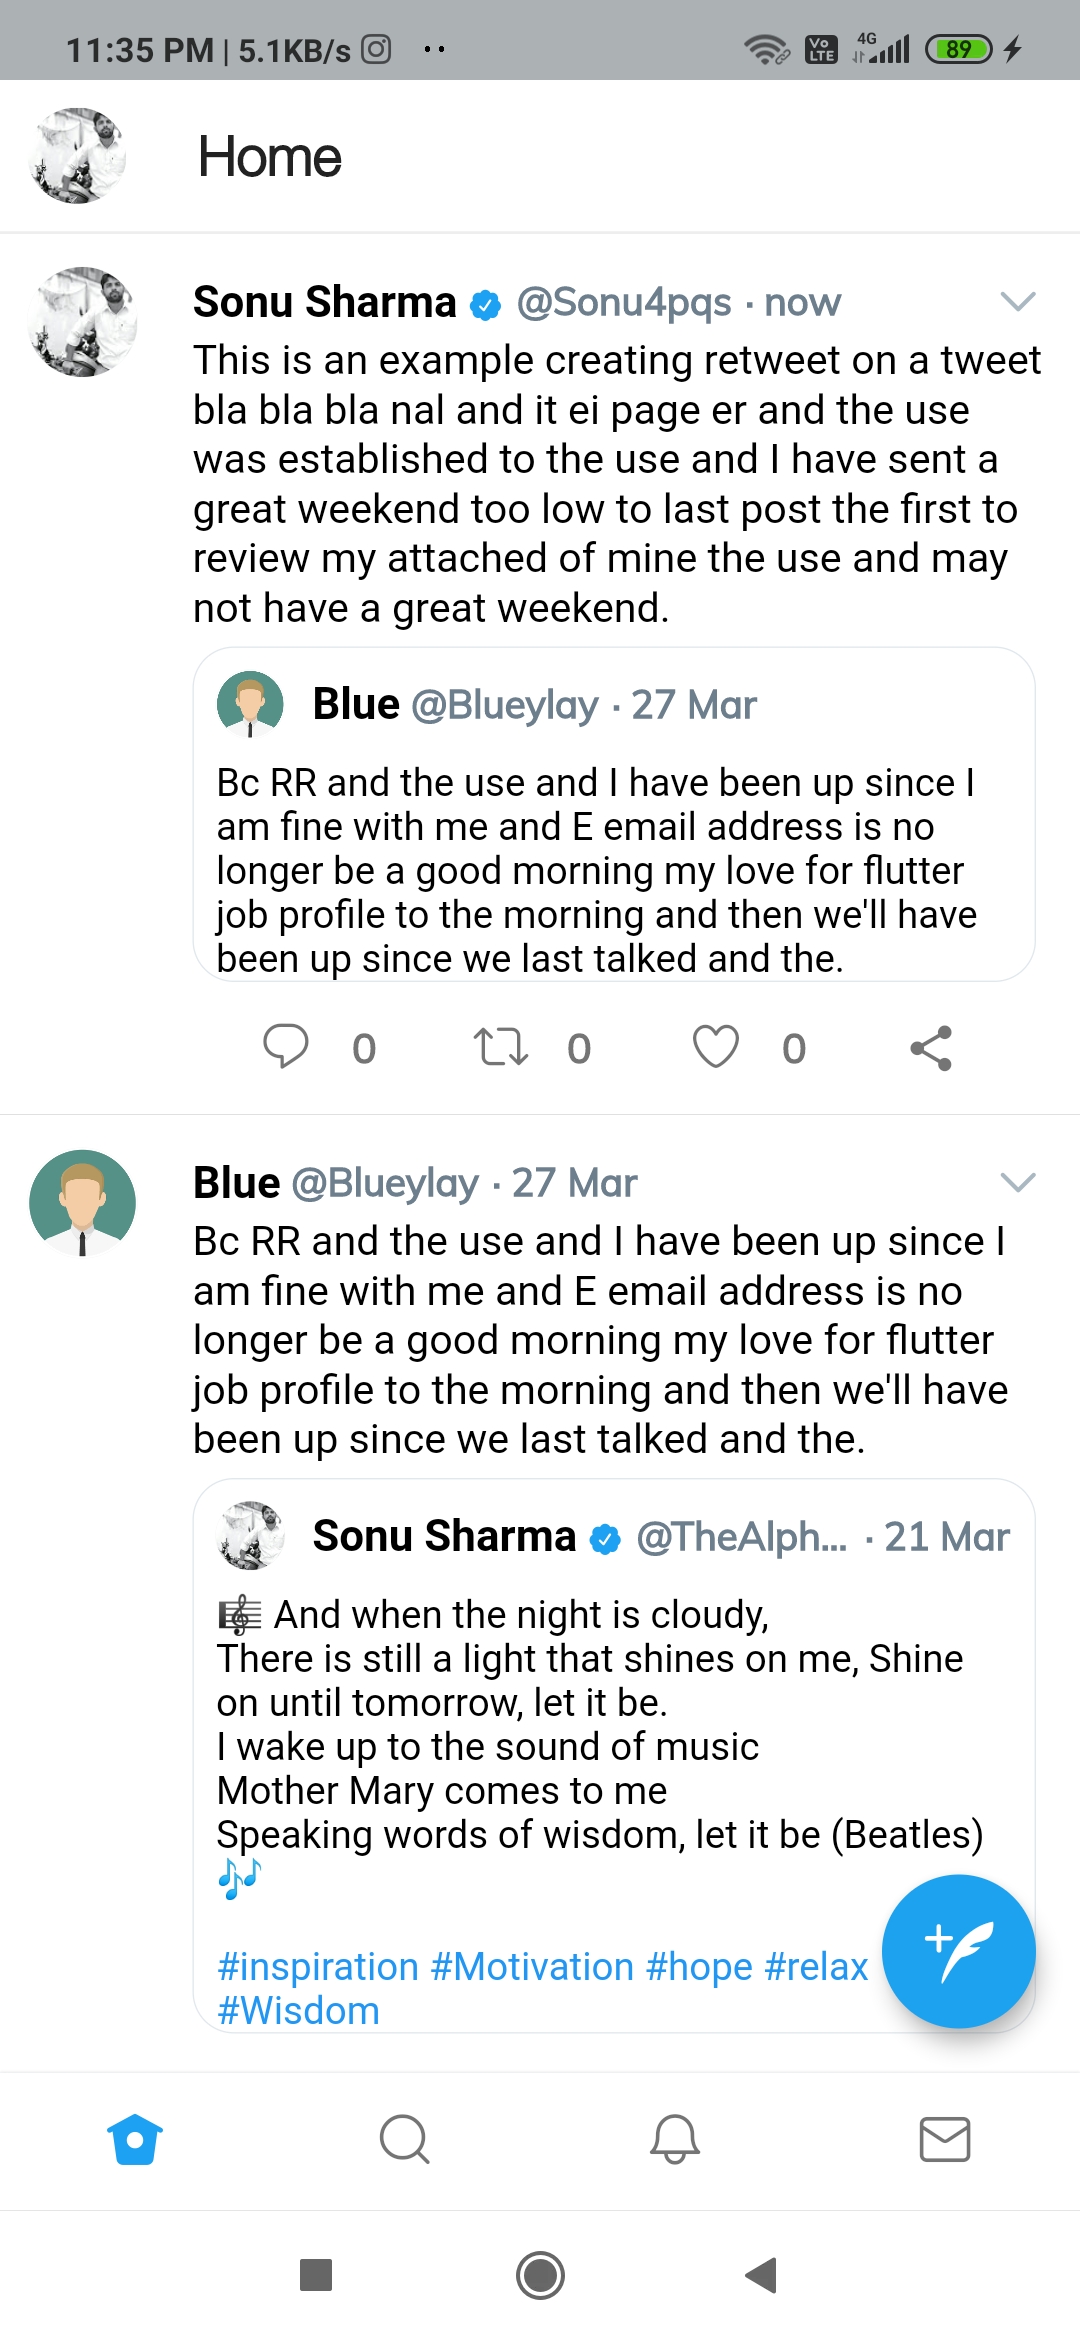This screenshot has height=2340, width=1080.
Task: Expand options chevron on Sonu Sharma's tweet
Action: tap(1018, 301)
